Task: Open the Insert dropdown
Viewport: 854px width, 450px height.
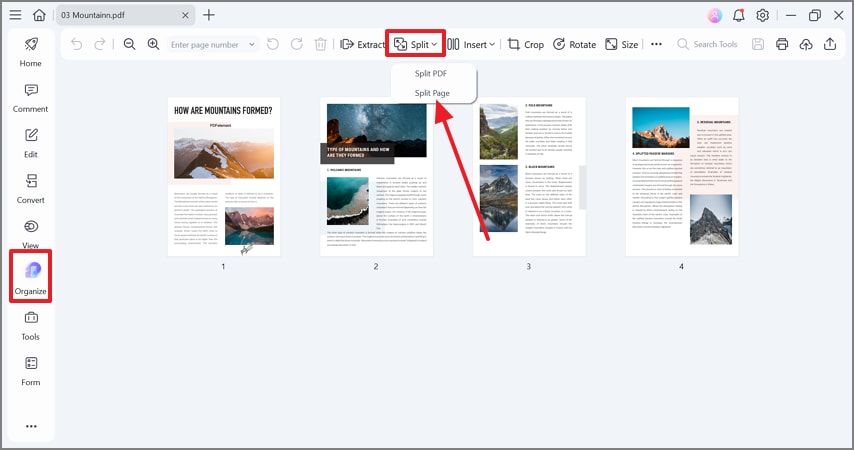Action: coord(472,45)
